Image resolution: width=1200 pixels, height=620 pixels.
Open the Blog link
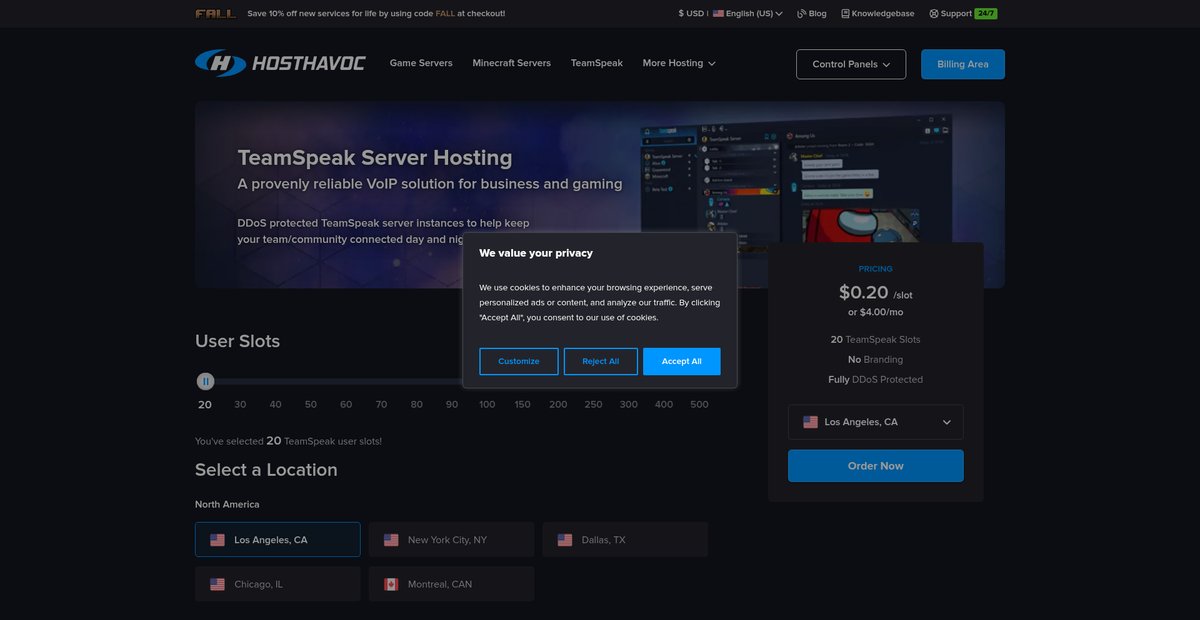click(812, 14)
